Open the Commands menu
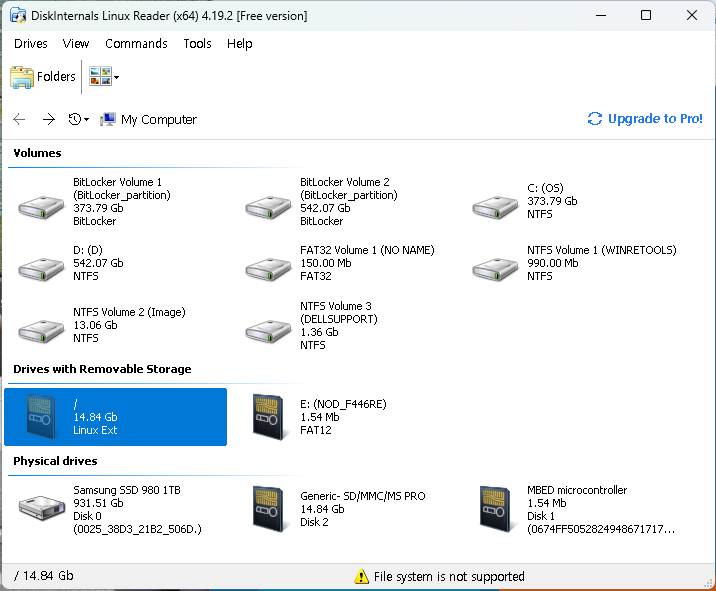Image resolution: width=716 pixels, height=591 pixels. (x=136, y=44)
